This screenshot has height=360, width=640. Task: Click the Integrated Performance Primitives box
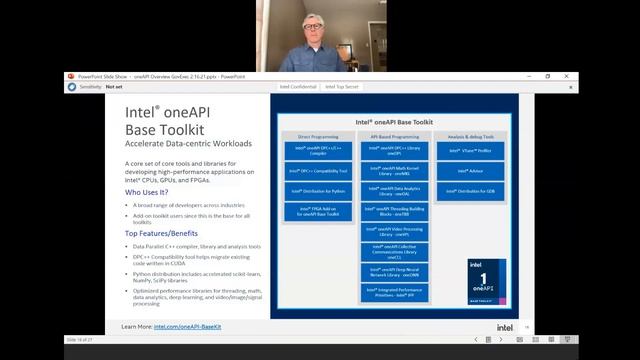[394, 293]
